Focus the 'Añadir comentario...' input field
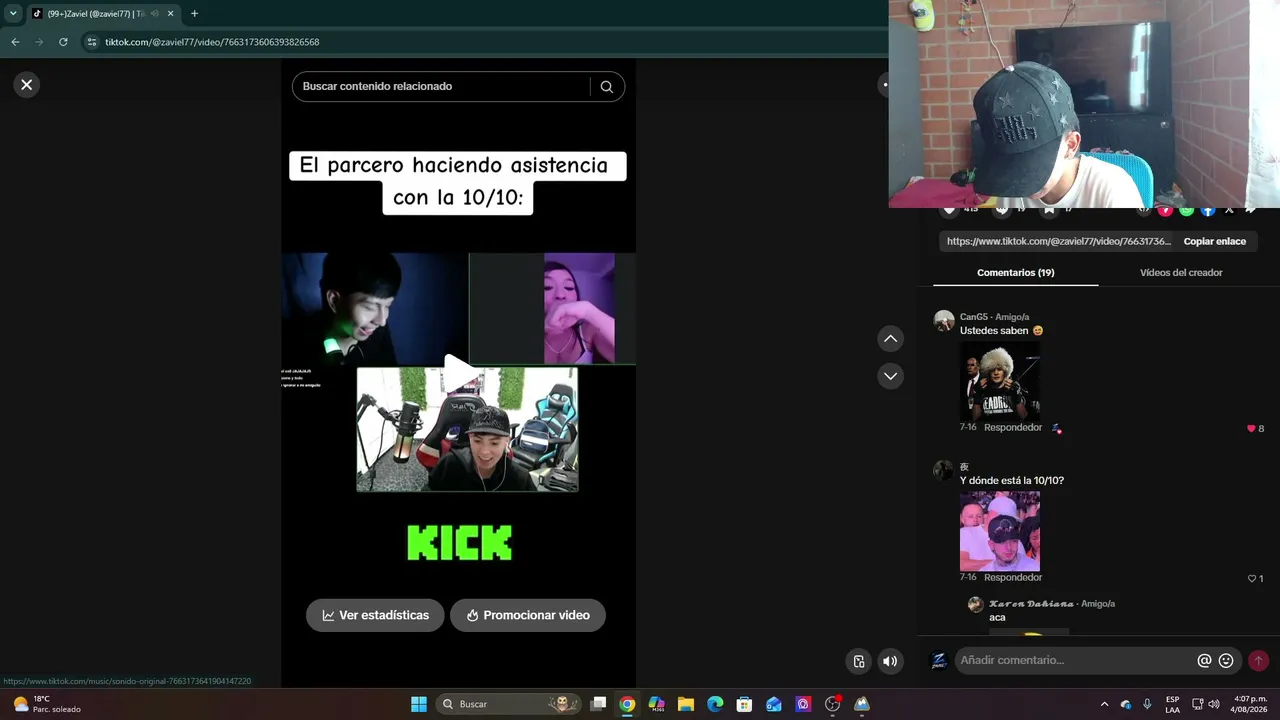This screenshot has width=1280, height=720. click(x=1075, y=660)
